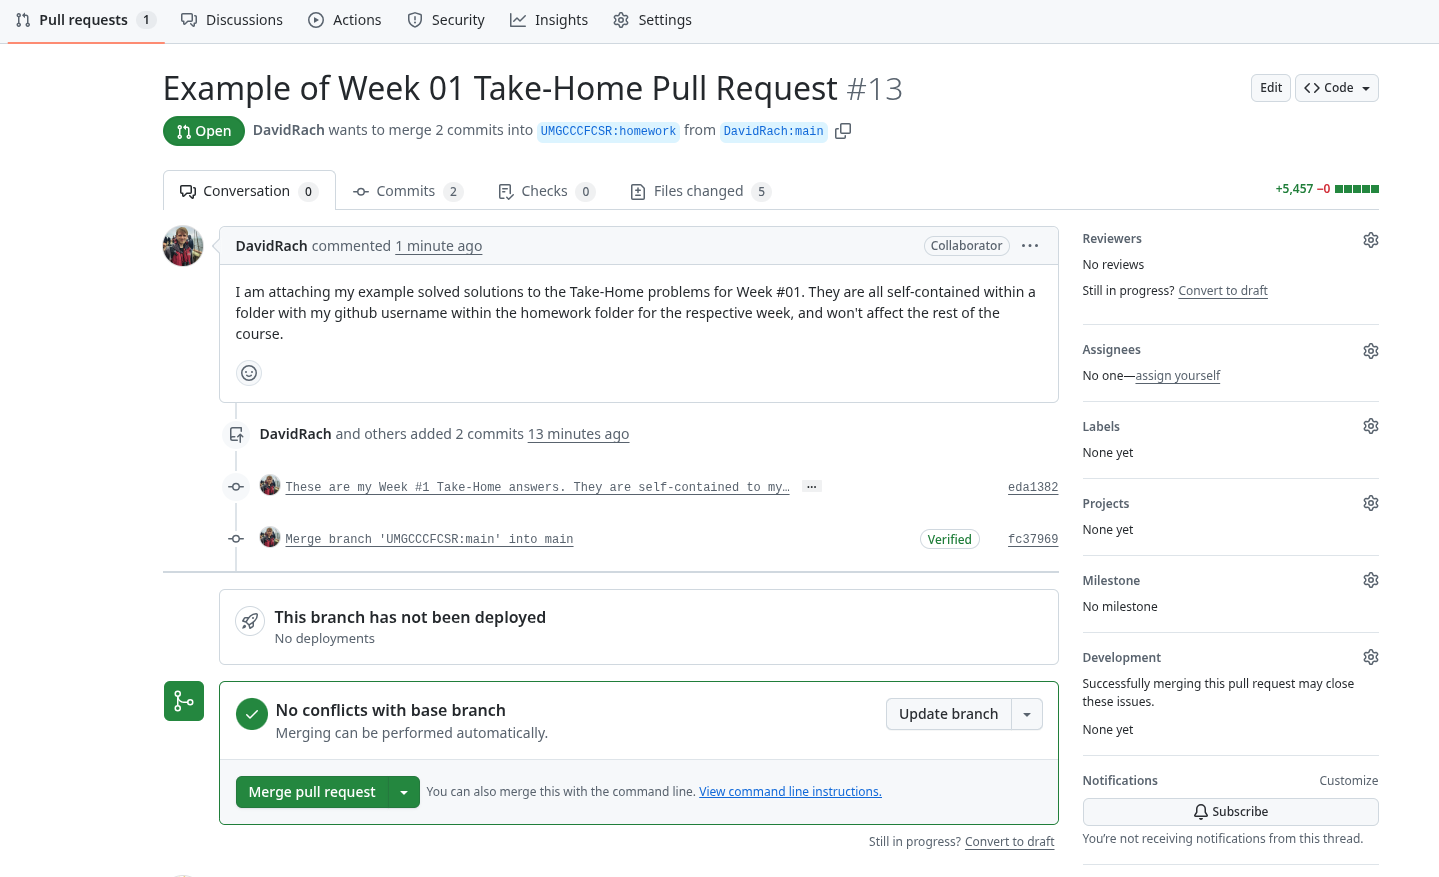Click the diffstat additions bar
1439x877 pixels.
tap(1356, 189)
